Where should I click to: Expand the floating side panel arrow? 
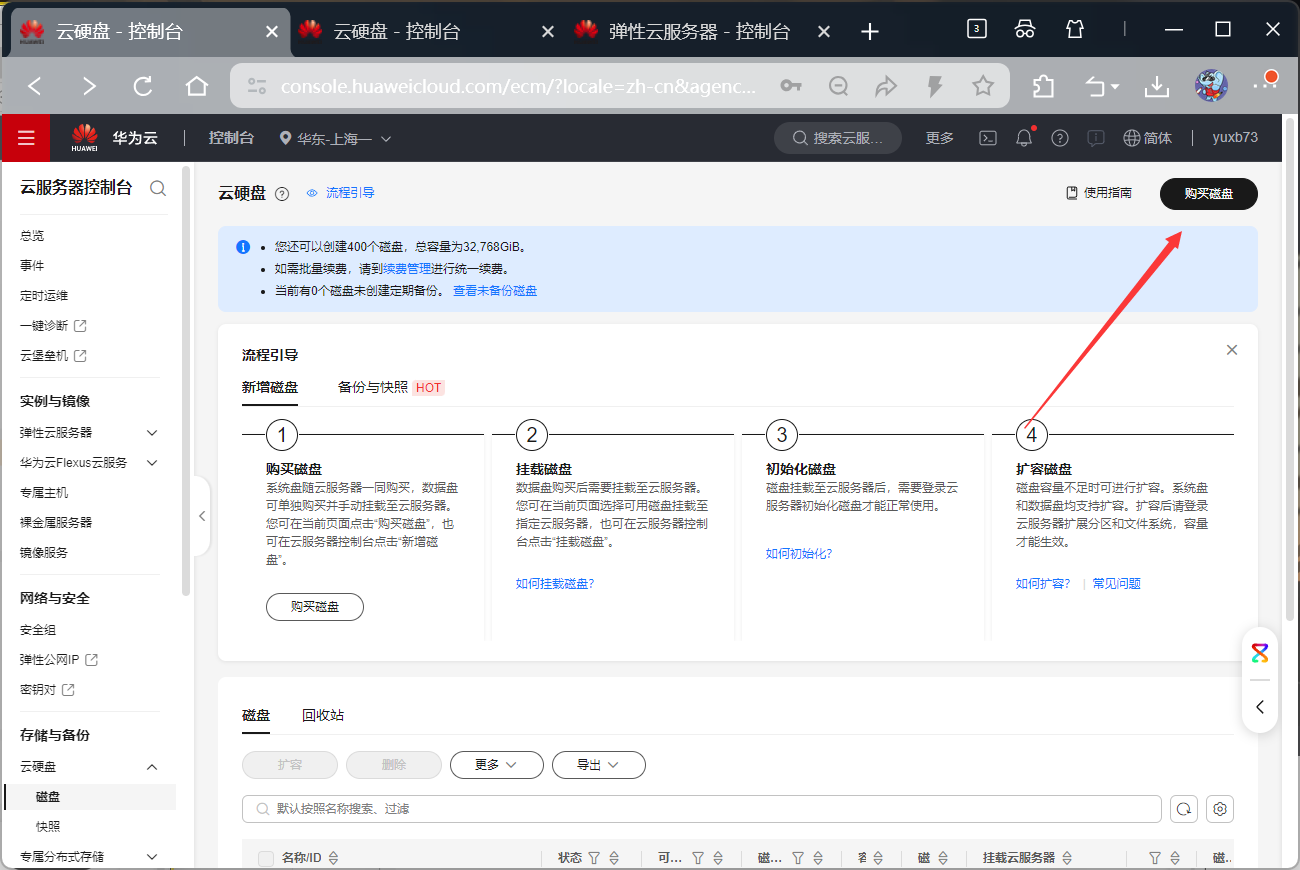tap(1260, 707)
